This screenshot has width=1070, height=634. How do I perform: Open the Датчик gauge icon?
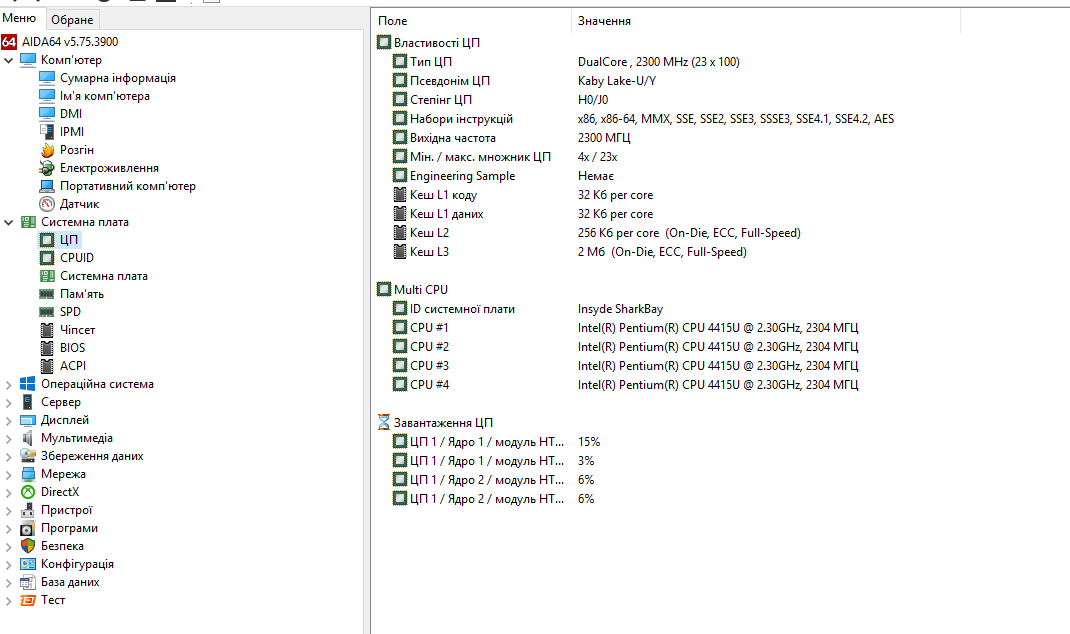click(47, 203)
